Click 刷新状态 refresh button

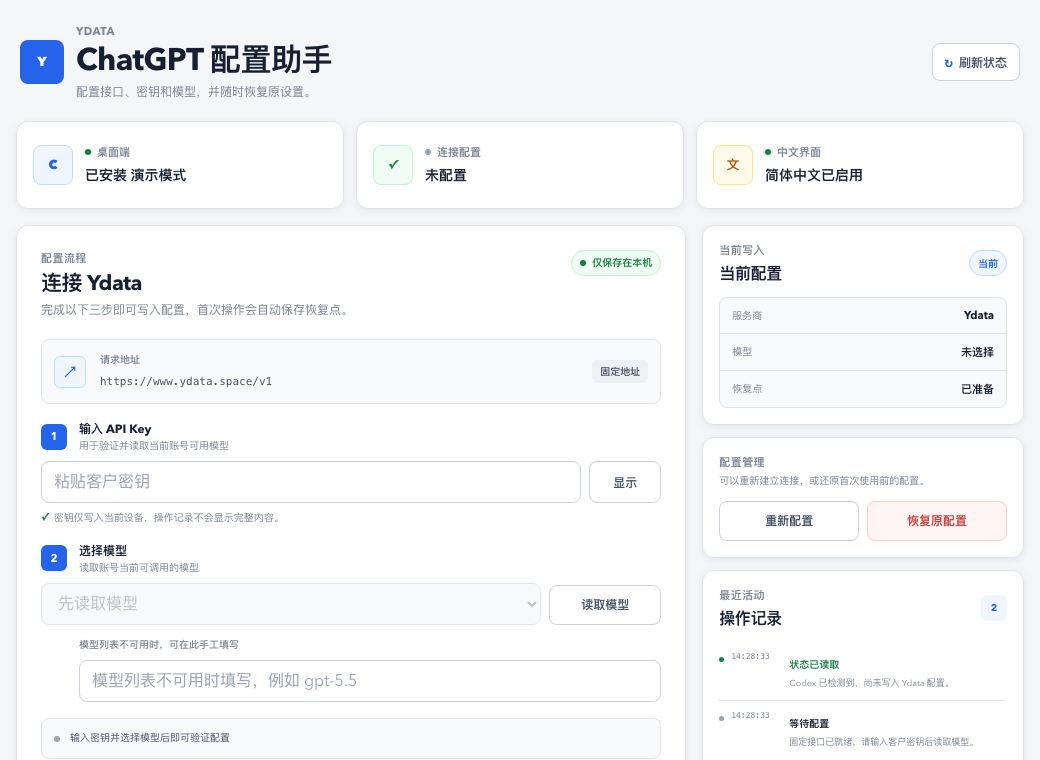(975, 62)
